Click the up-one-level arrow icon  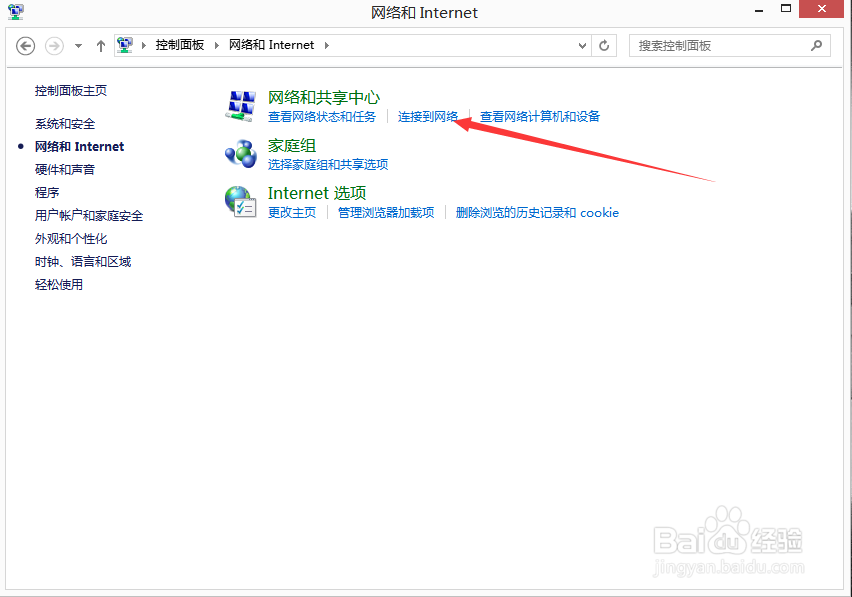(100, 45)
